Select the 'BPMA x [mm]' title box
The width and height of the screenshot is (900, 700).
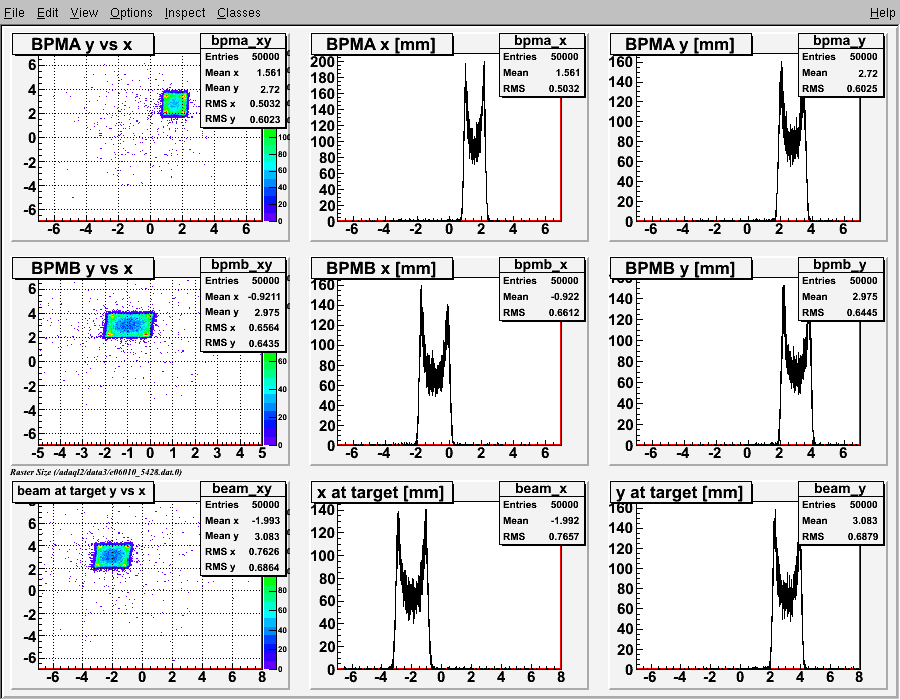382,44
